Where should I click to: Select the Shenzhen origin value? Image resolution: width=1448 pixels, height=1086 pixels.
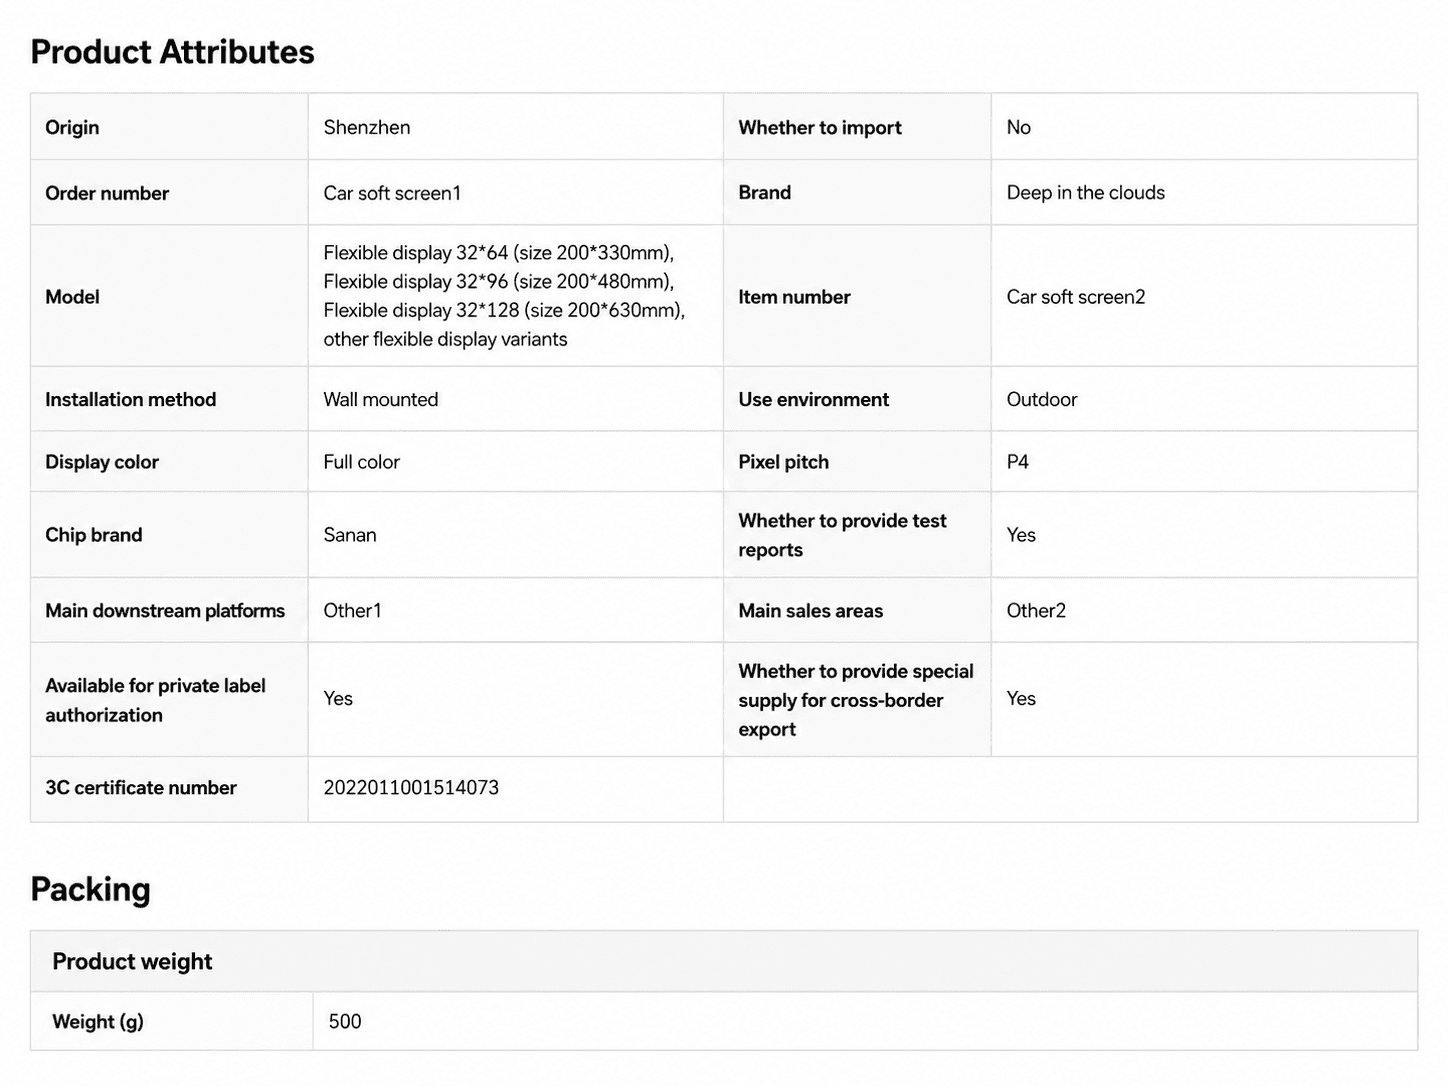click(x=367, y=127)
